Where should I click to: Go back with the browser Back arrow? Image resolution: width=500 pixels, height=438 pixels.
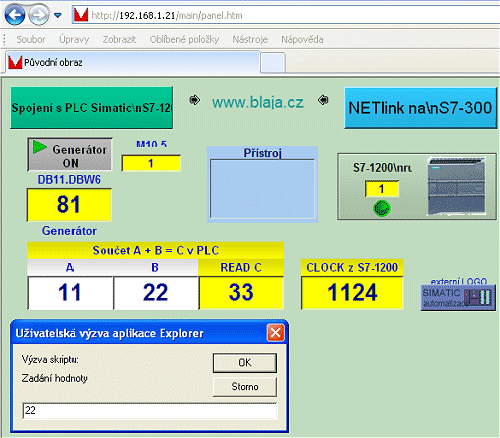[x=14, y=15]
